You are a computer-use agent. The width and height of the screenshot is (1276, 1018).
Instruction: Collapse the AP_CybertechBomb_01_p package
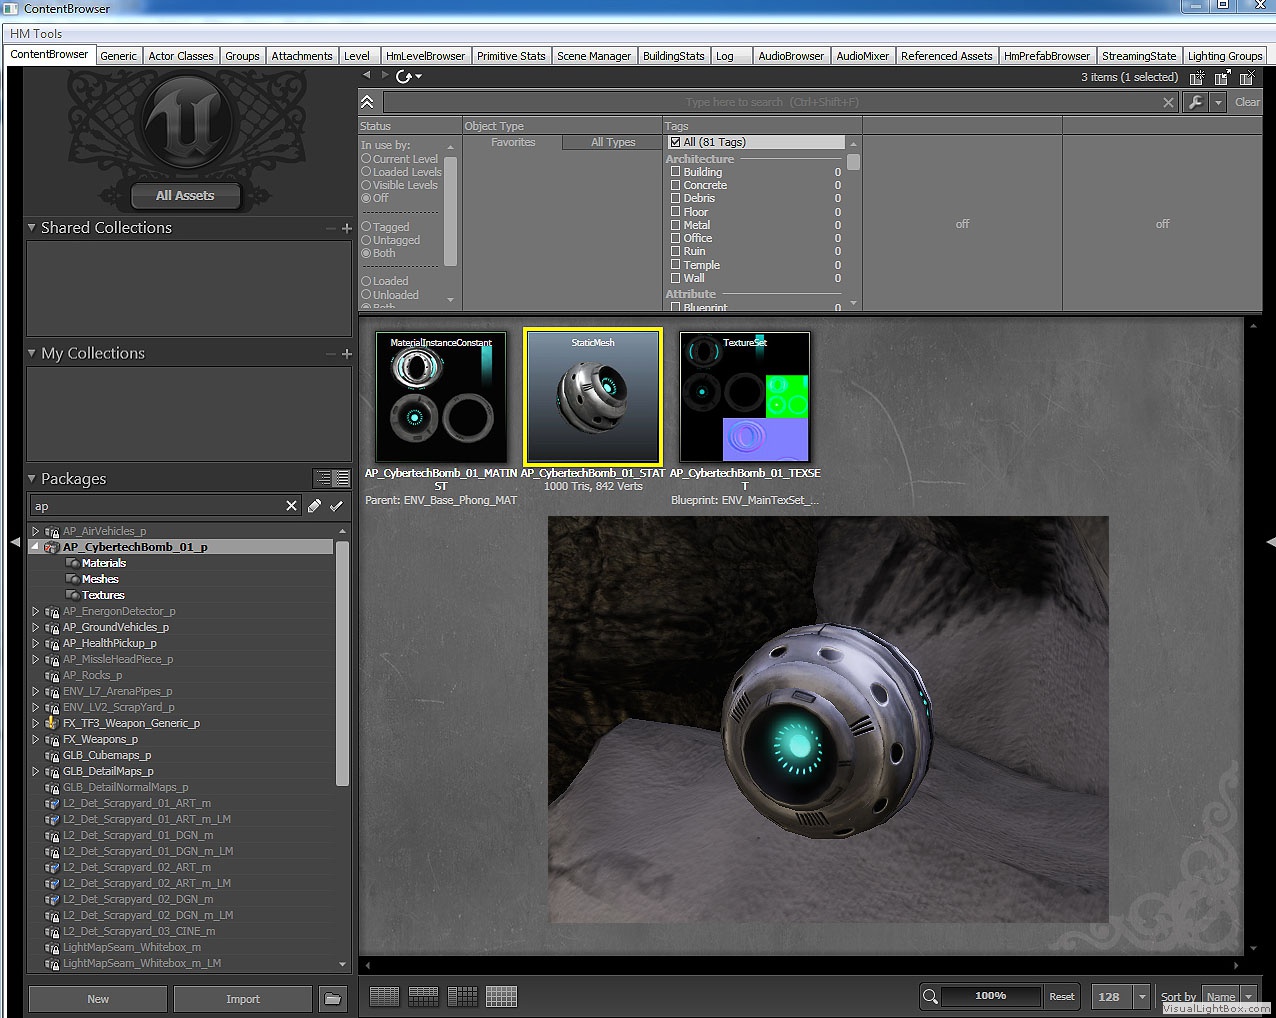36,547
